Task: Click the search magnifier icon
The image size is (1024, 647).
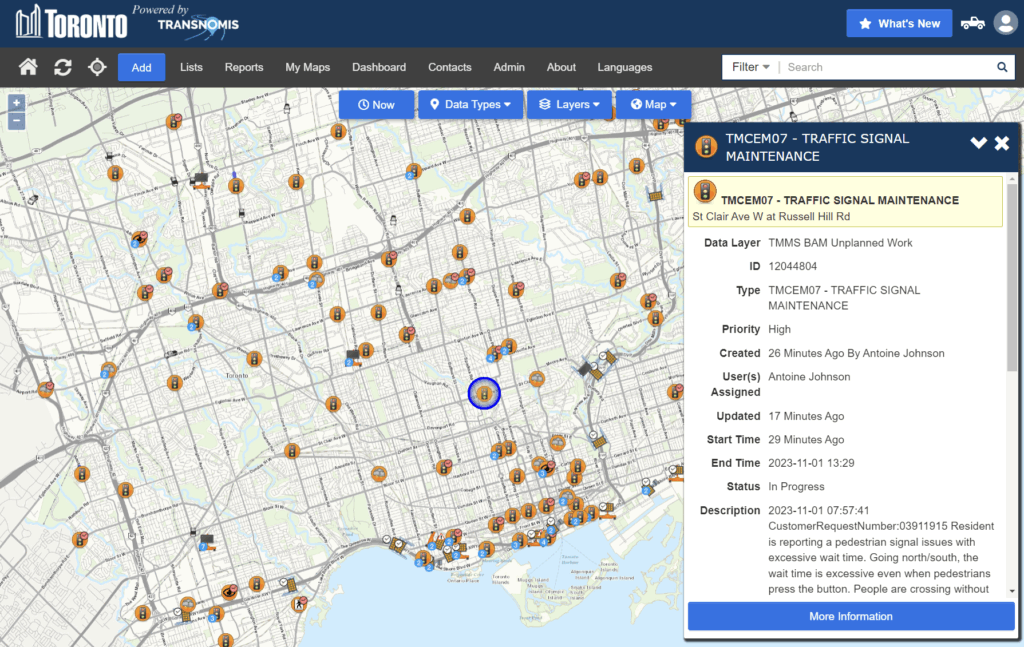Action: pyautogui.click(x=1001, y=67)
